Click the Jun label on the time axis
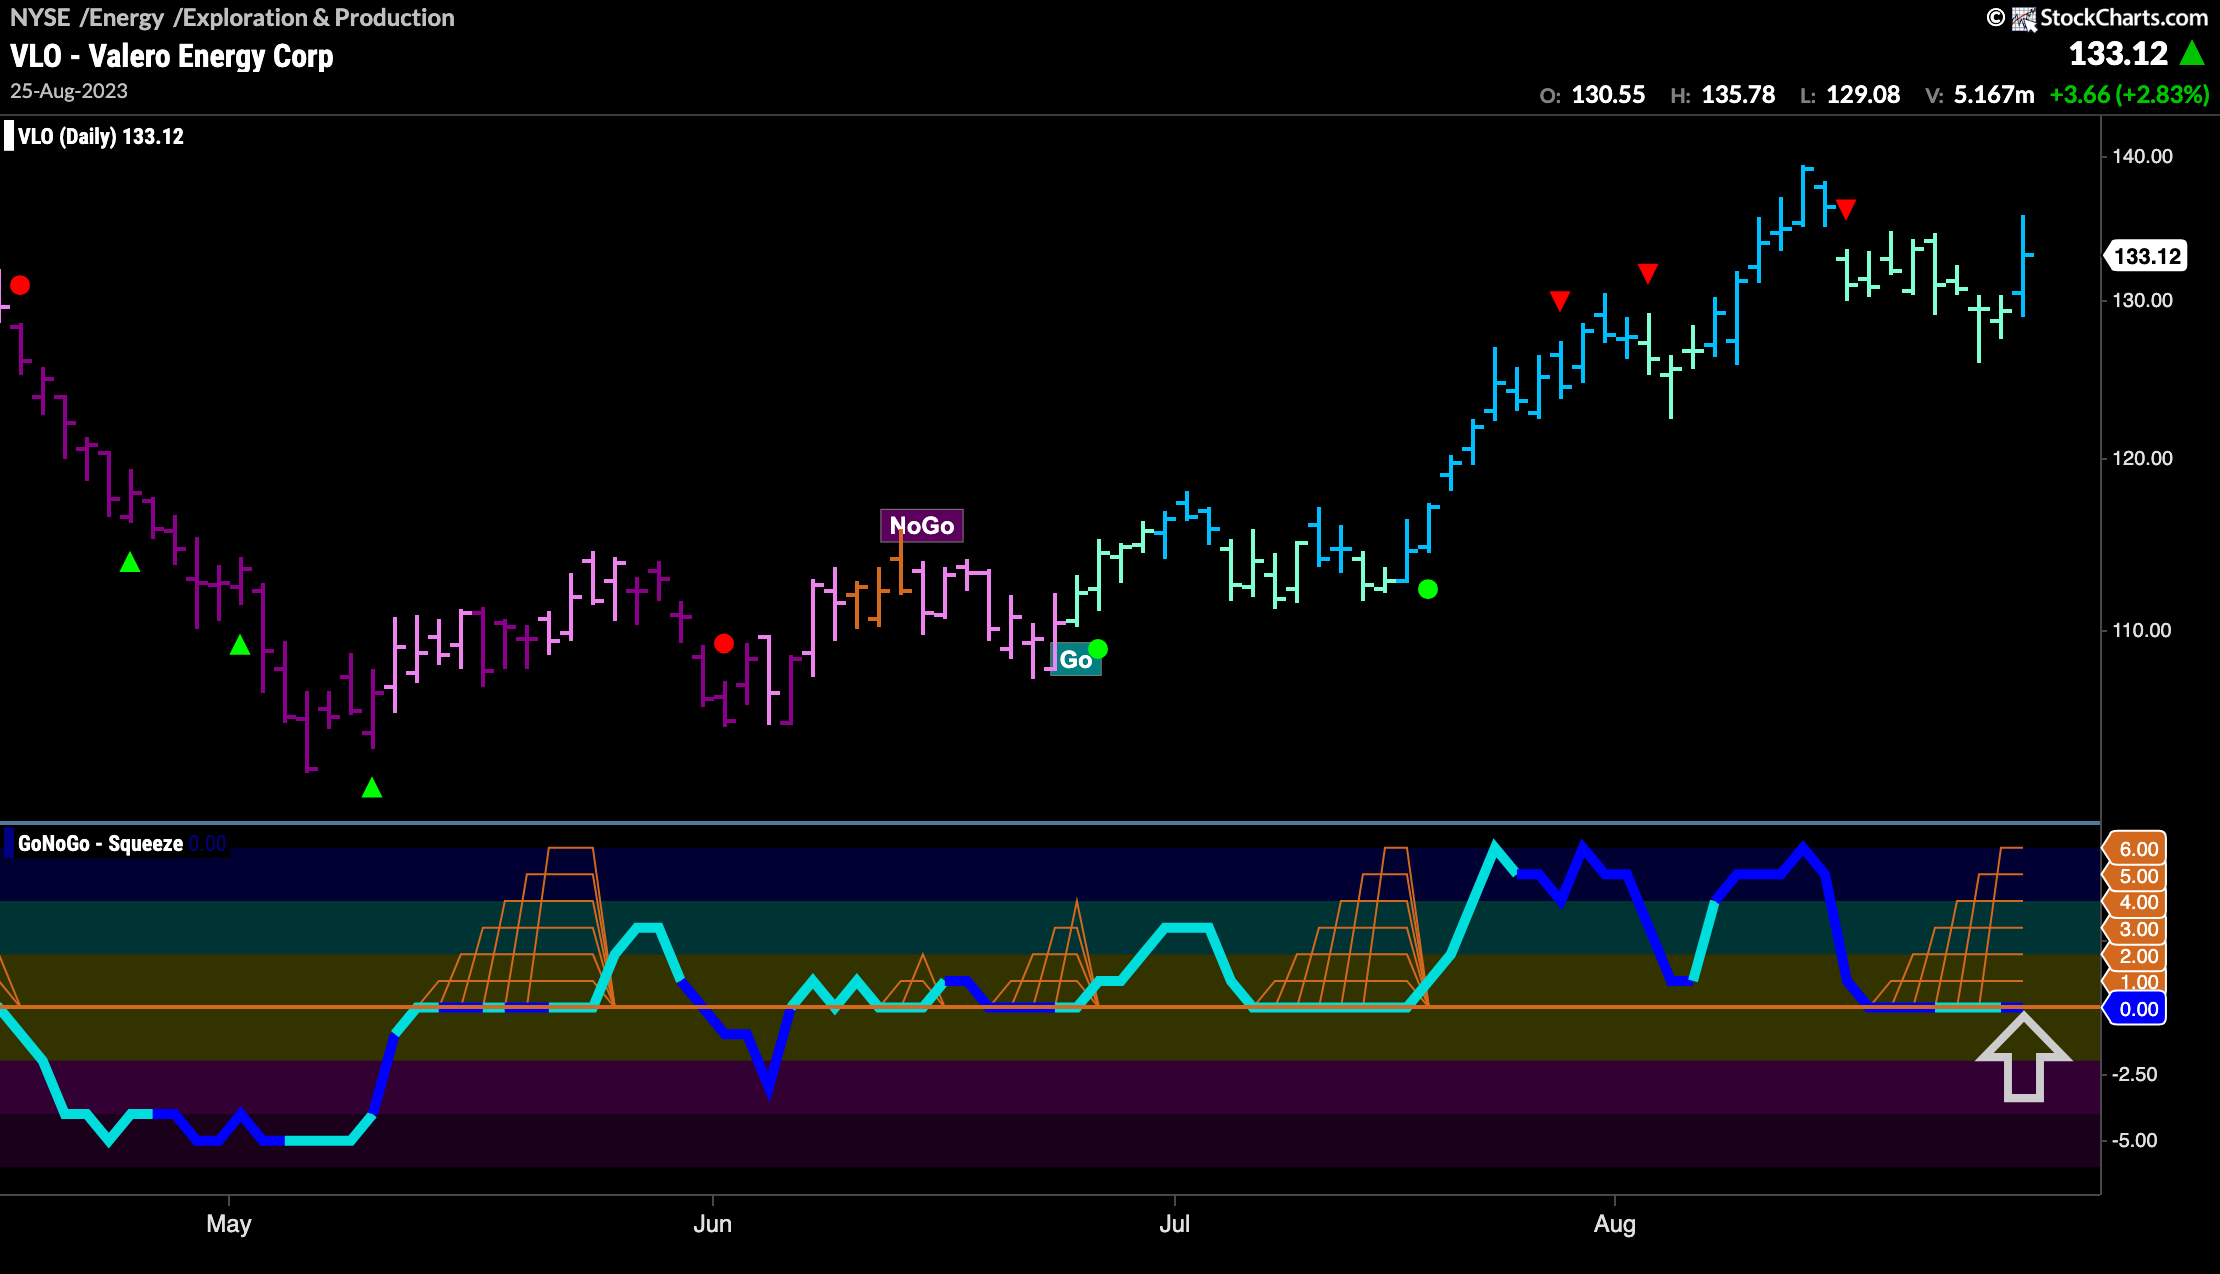 coord(712,1224)
